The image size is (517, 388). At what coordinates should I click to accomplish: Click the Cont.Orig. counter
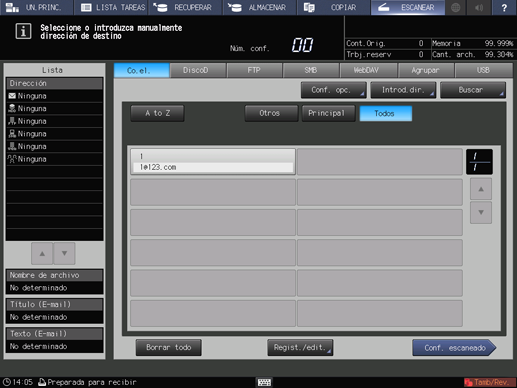point(385,43)
